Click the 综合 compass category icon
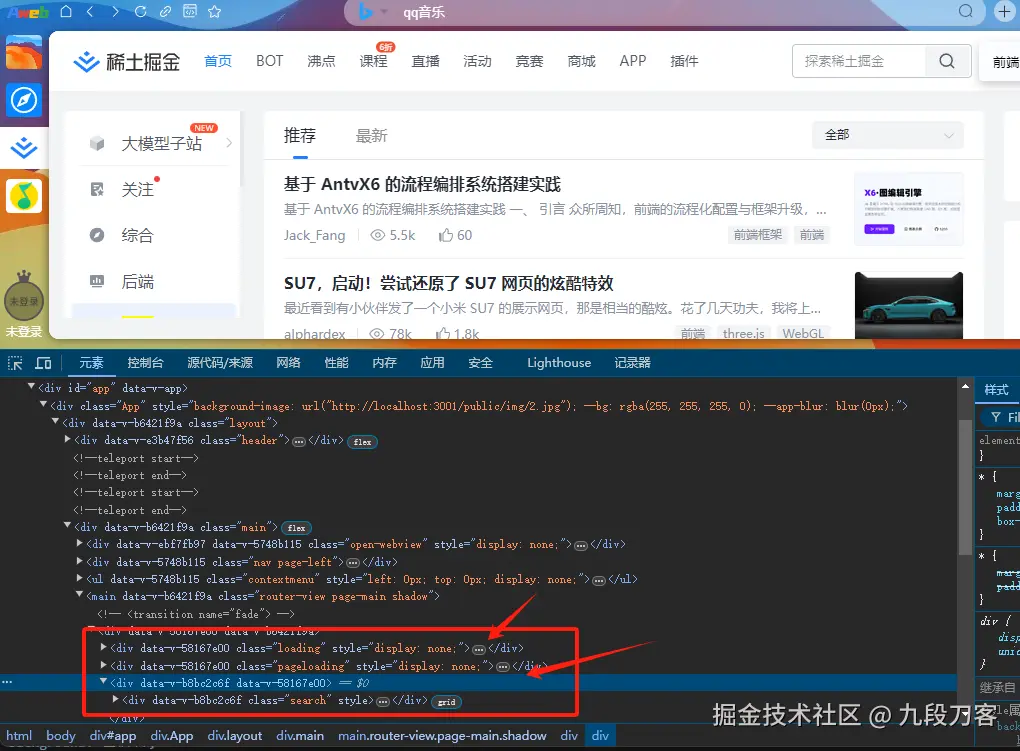Screen dimensions: 1020x751 point(97,235)
